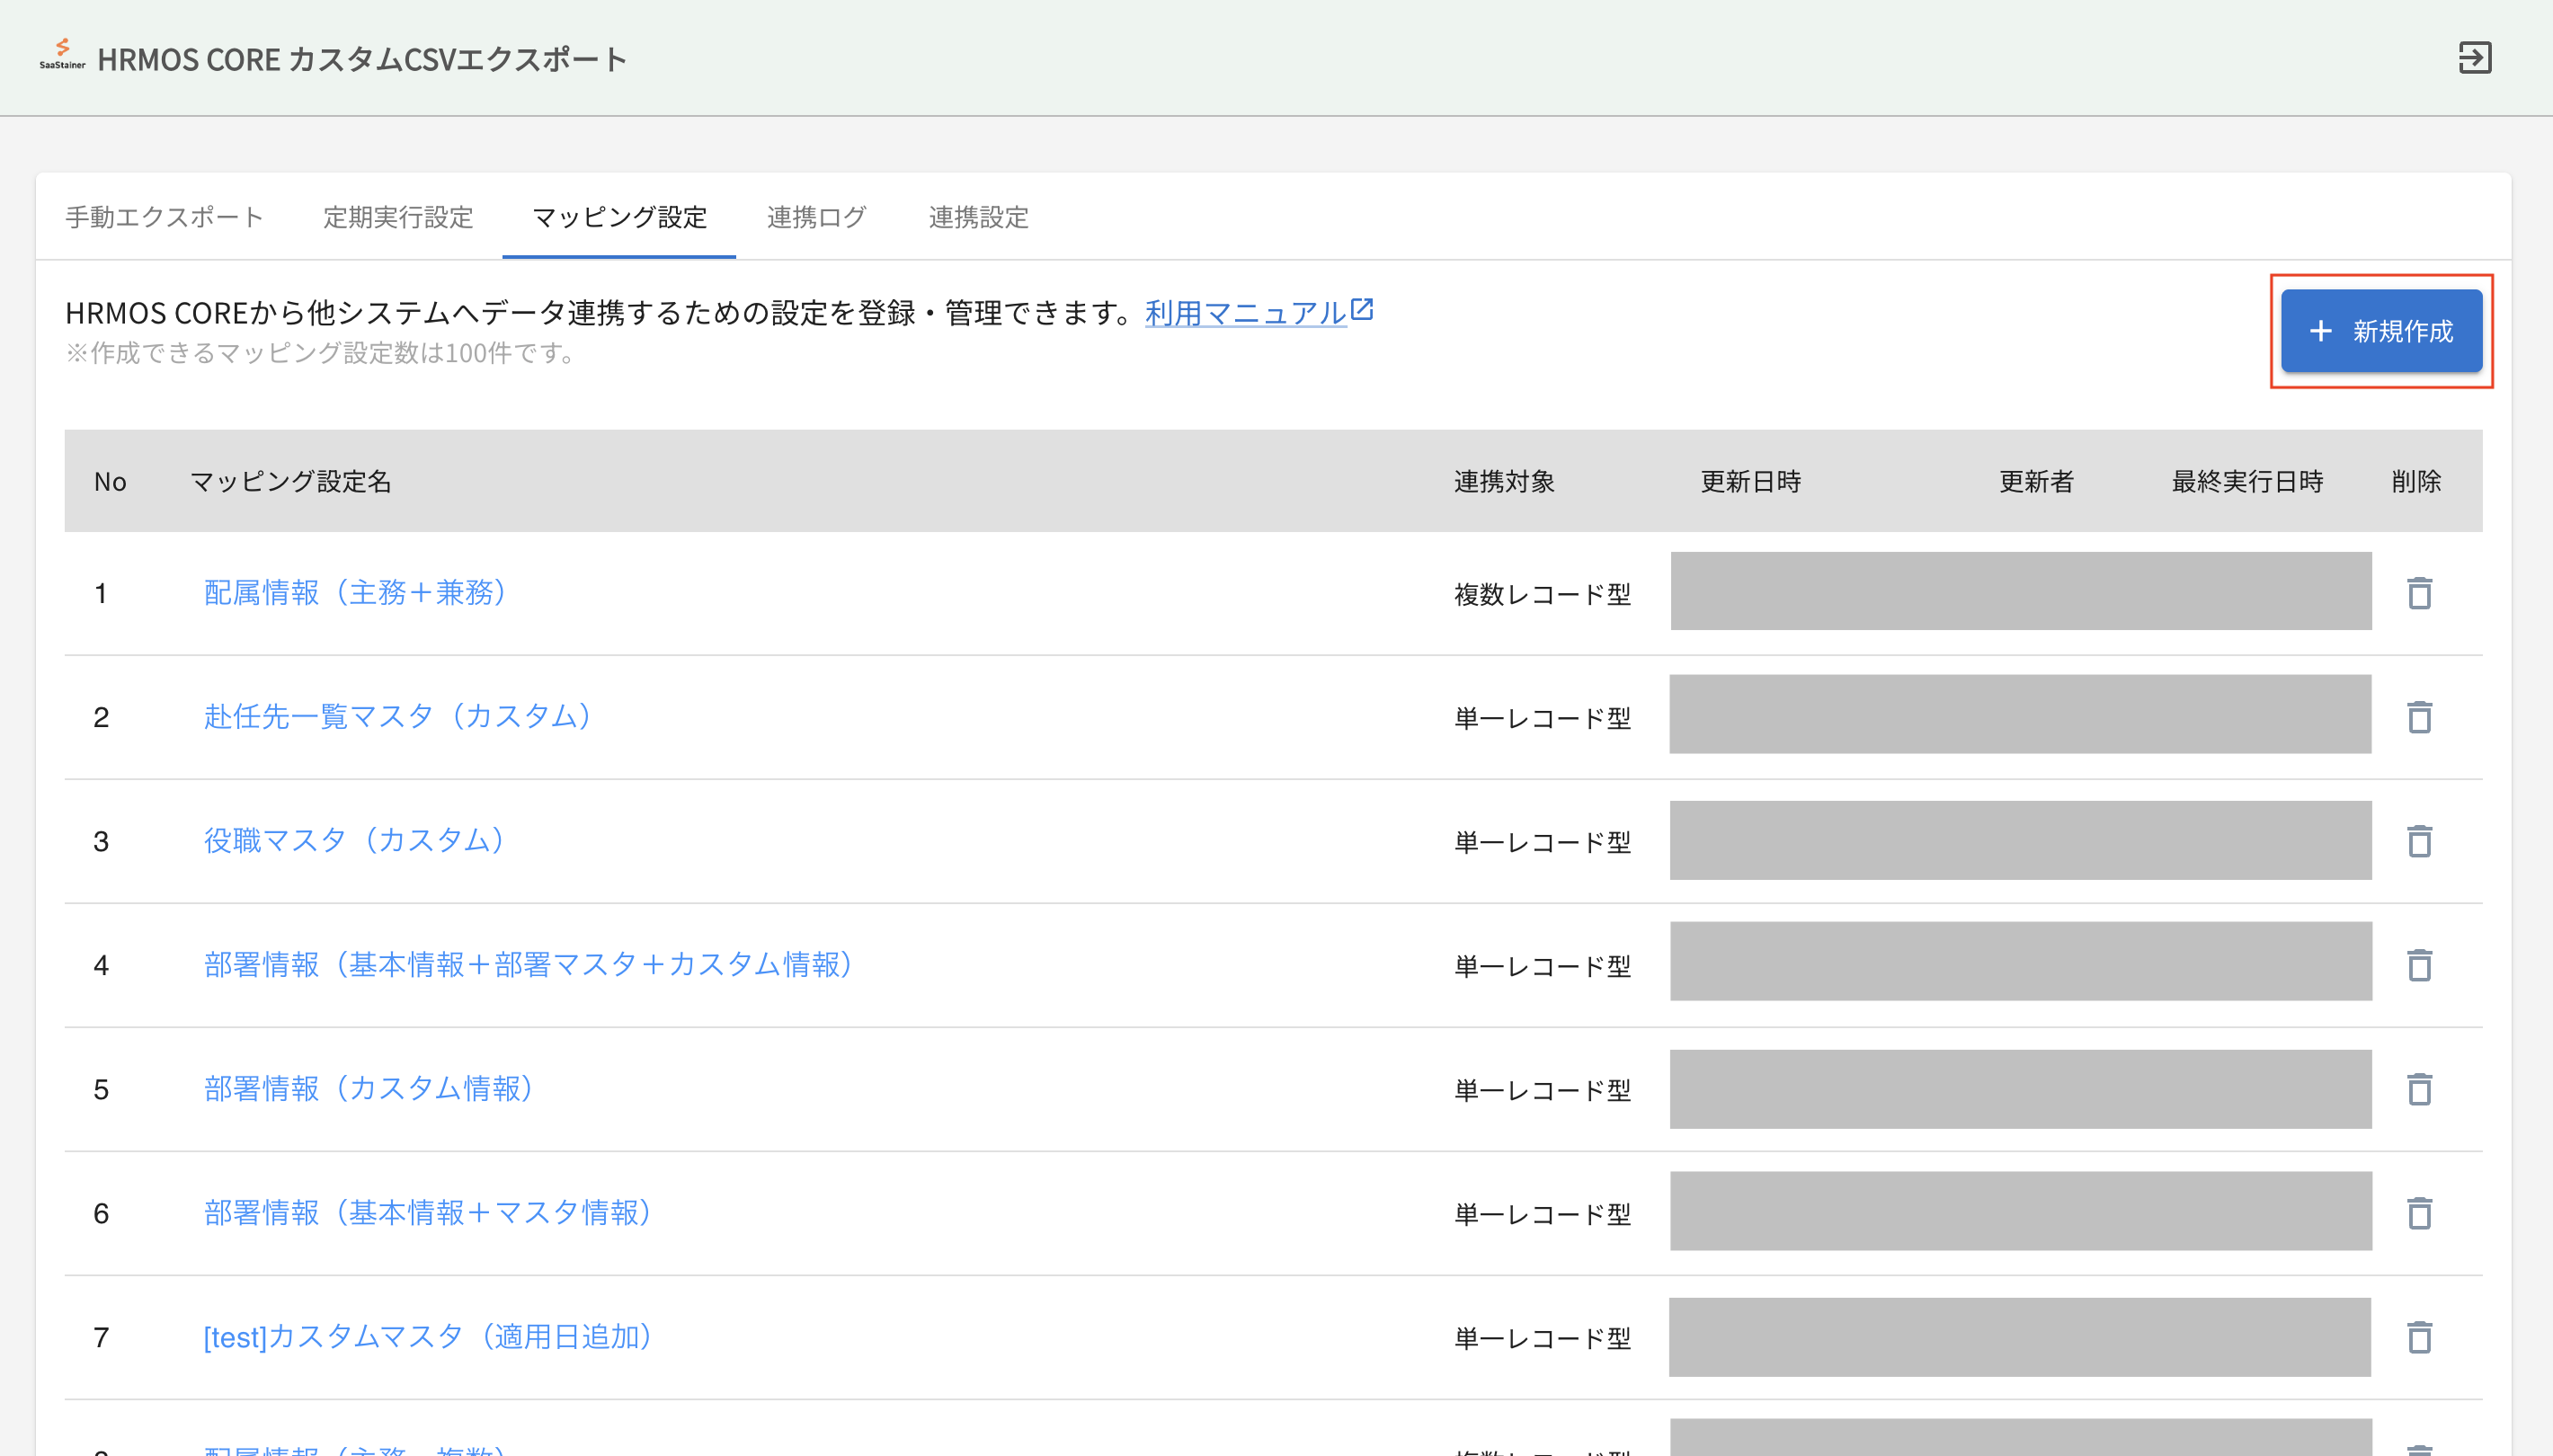The width and height of the screenshot is (2553, 1456).
Task: Click the trash icon for 赴任先一覧マスタ row
Action: [2418, 717]
